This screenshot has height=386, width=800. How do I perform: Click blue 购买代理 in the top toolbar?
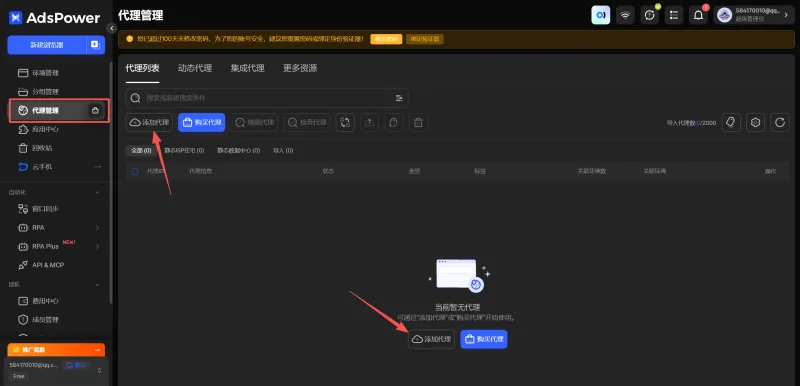coord(202,122)
